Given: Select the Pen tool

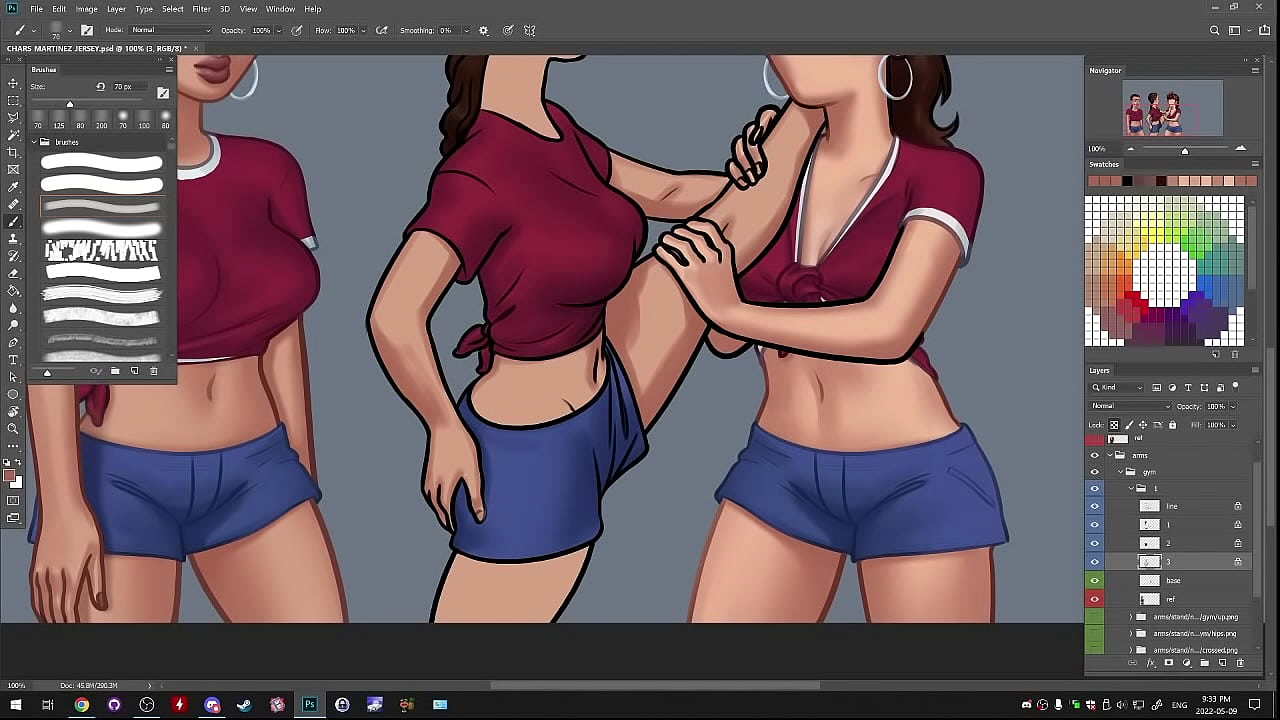Looking at the screenshot, I should (x=14, y=342).
